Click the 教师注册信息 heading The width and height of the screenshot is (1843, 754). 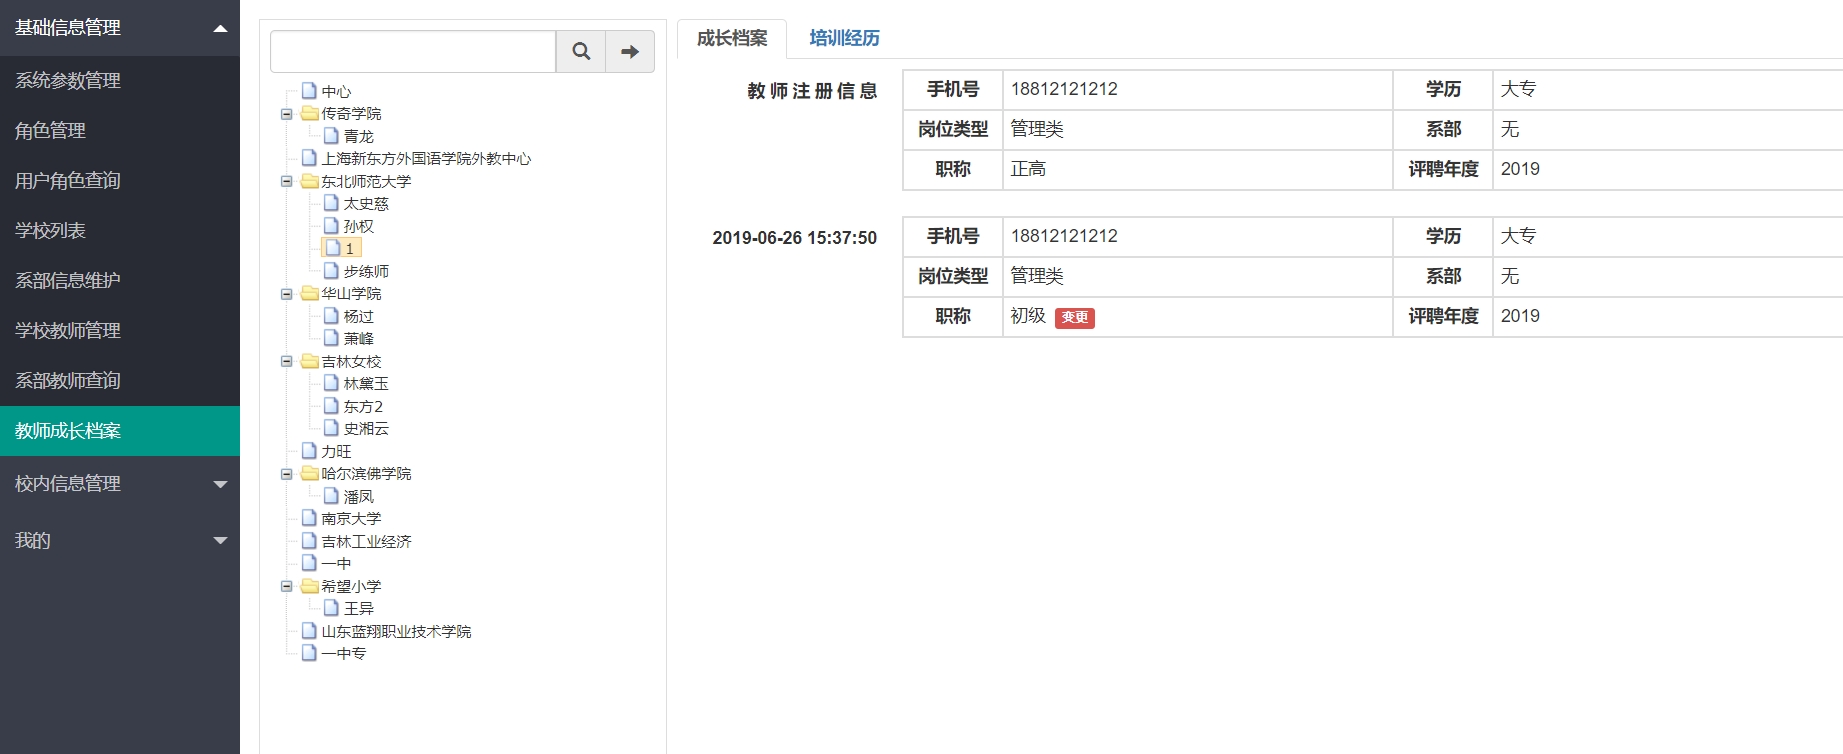pyautogui.click(x=812, y=91)
